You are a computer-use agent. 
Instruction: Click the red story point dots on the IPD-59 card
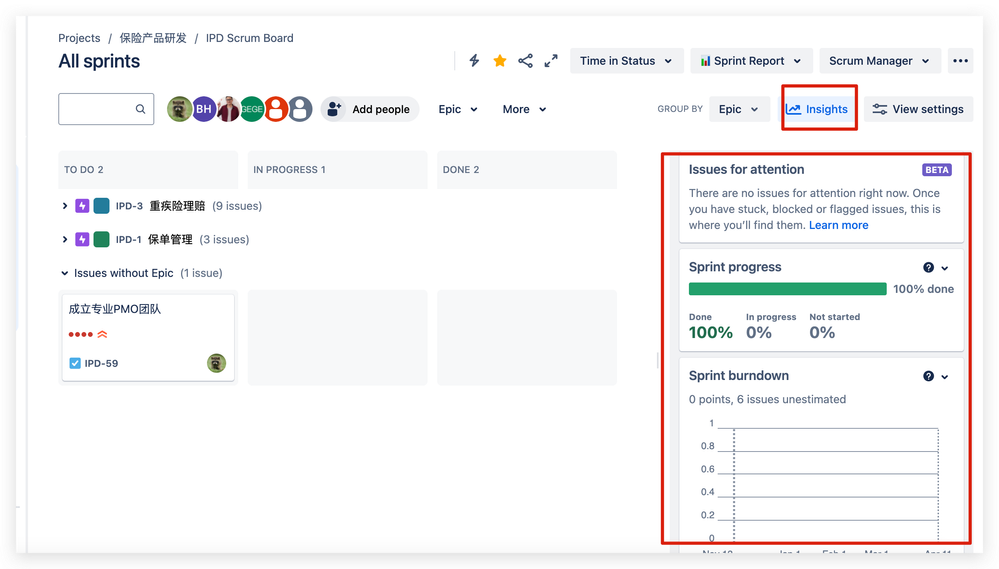pos(81,335)
